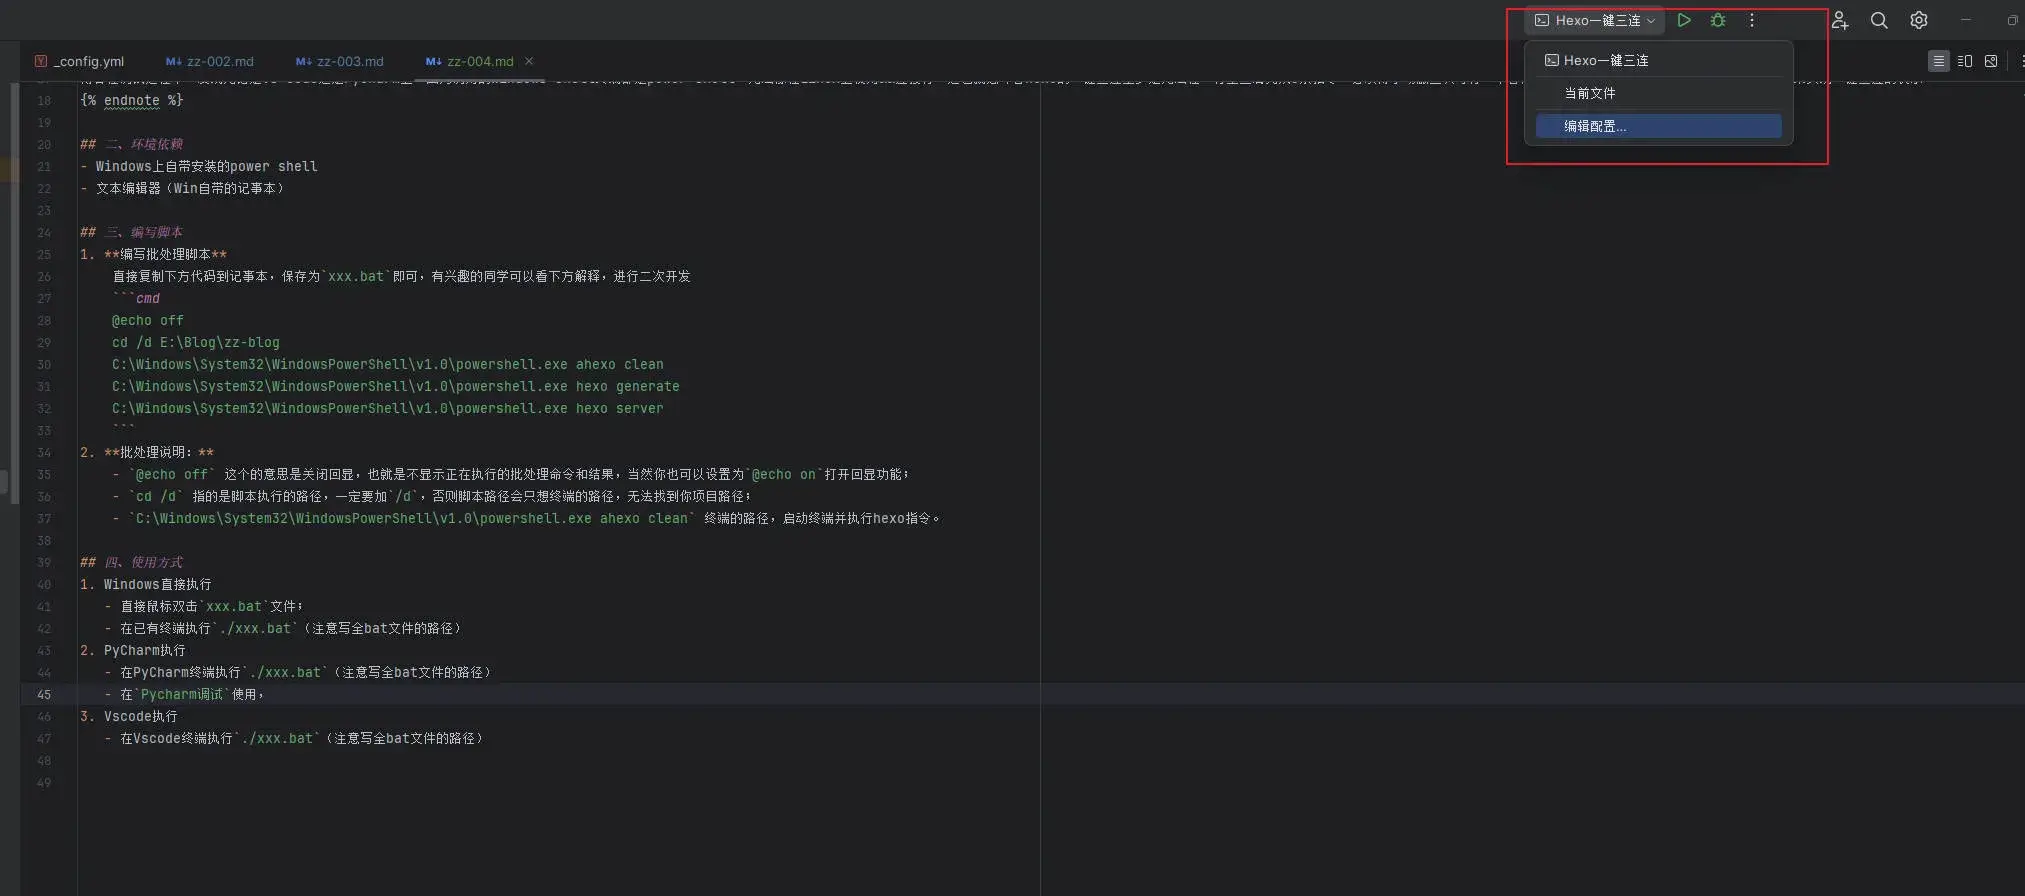Expand the Hexo一键三连 run configuration dropdown
2025x896 pixels.
1594,20
